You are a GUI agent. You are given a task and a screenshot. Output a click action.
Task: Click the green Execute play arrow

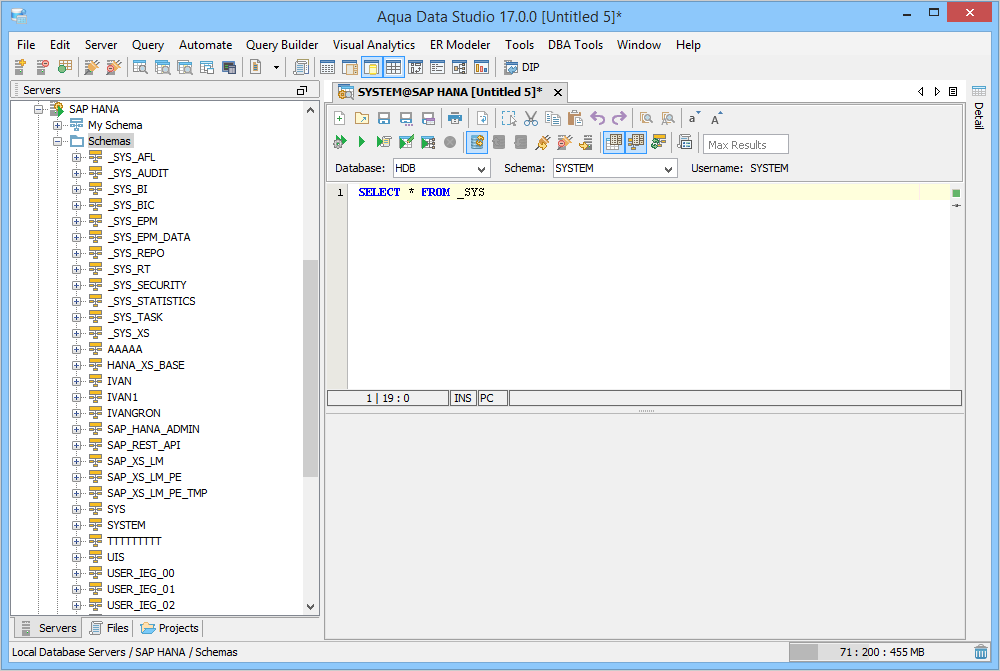point(362,142)
